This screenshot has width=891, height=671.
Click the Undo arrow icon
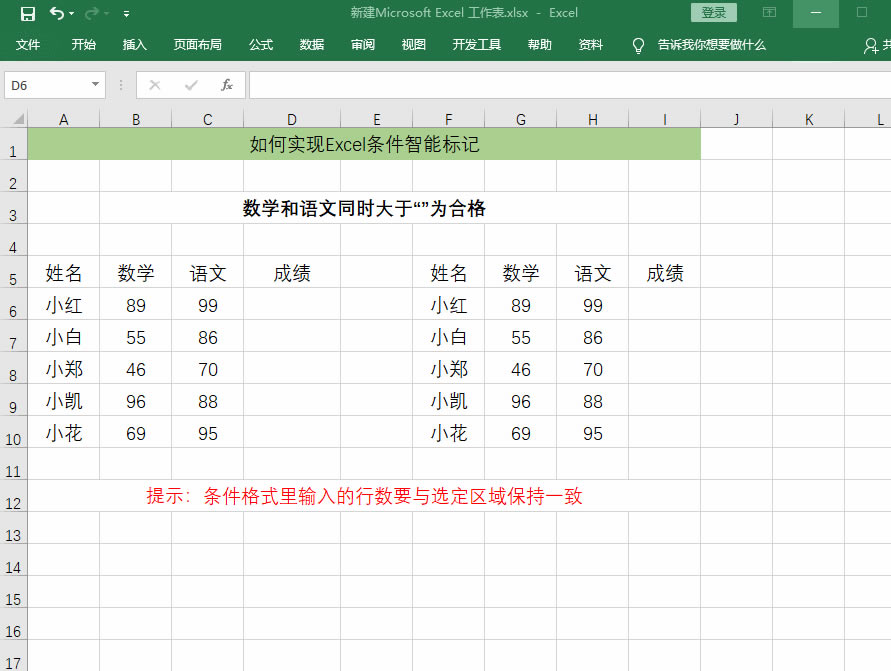coord(57,14)
